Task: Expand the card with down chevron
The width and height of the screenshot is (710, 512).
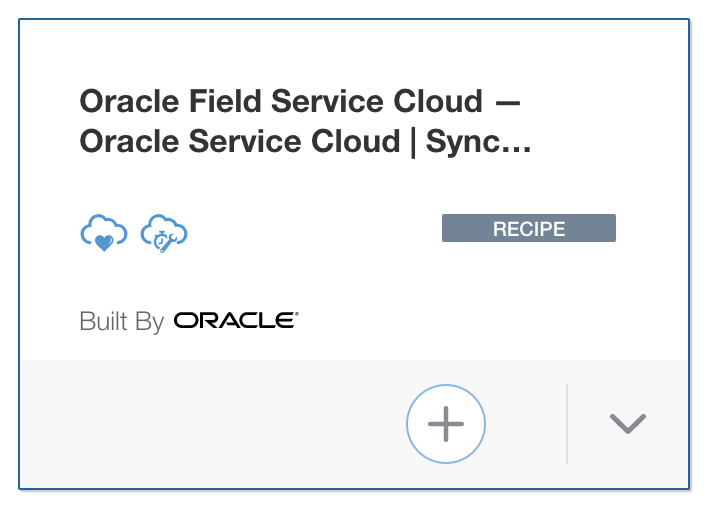Action: tap(628, 424)
